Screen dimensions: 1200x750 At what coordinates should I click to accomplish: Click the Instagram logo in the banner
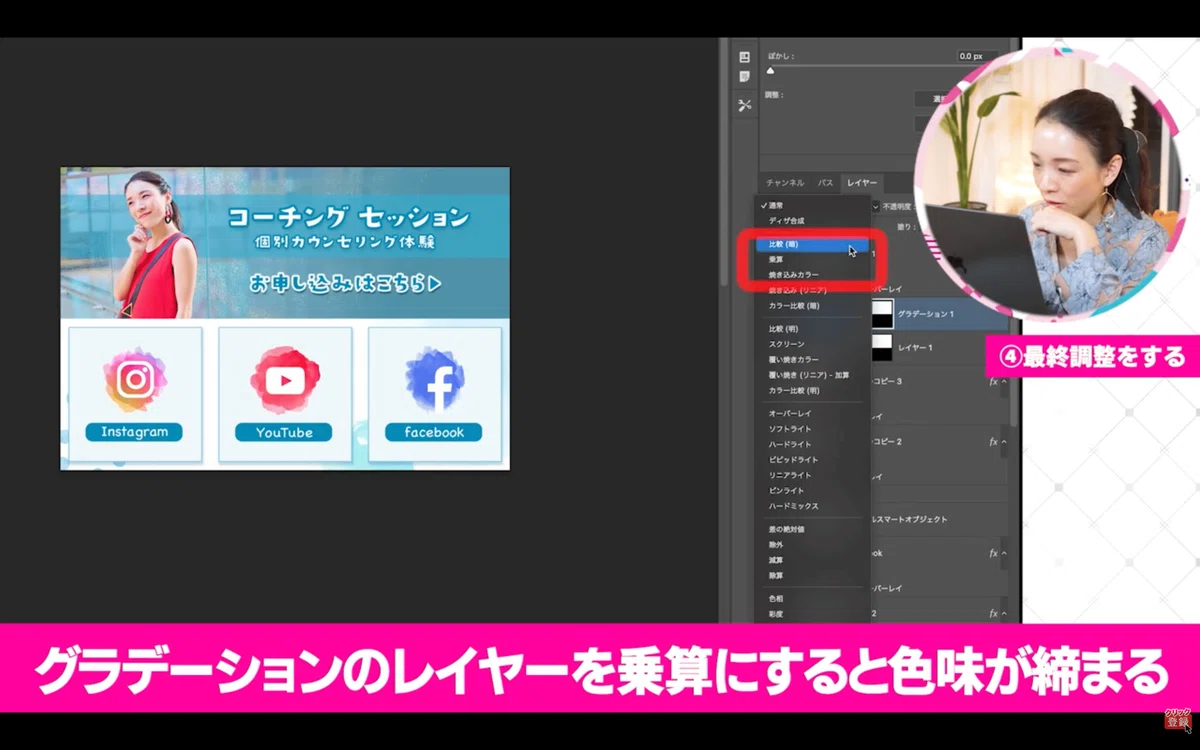[135, 379]
